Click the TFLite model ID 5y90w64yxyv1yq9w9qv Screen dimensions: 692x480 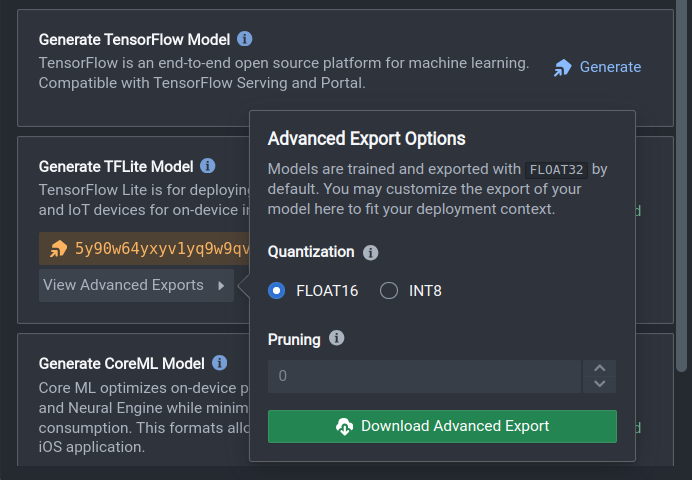[162, 248]
